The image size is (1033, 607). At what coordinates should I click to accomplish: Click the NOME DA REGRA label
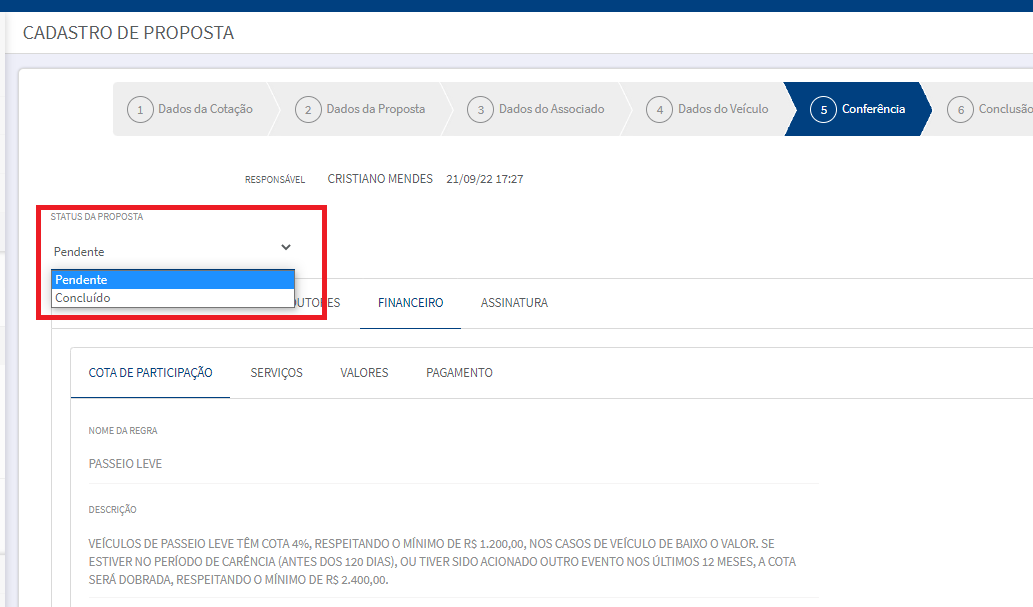pos(123,430)
